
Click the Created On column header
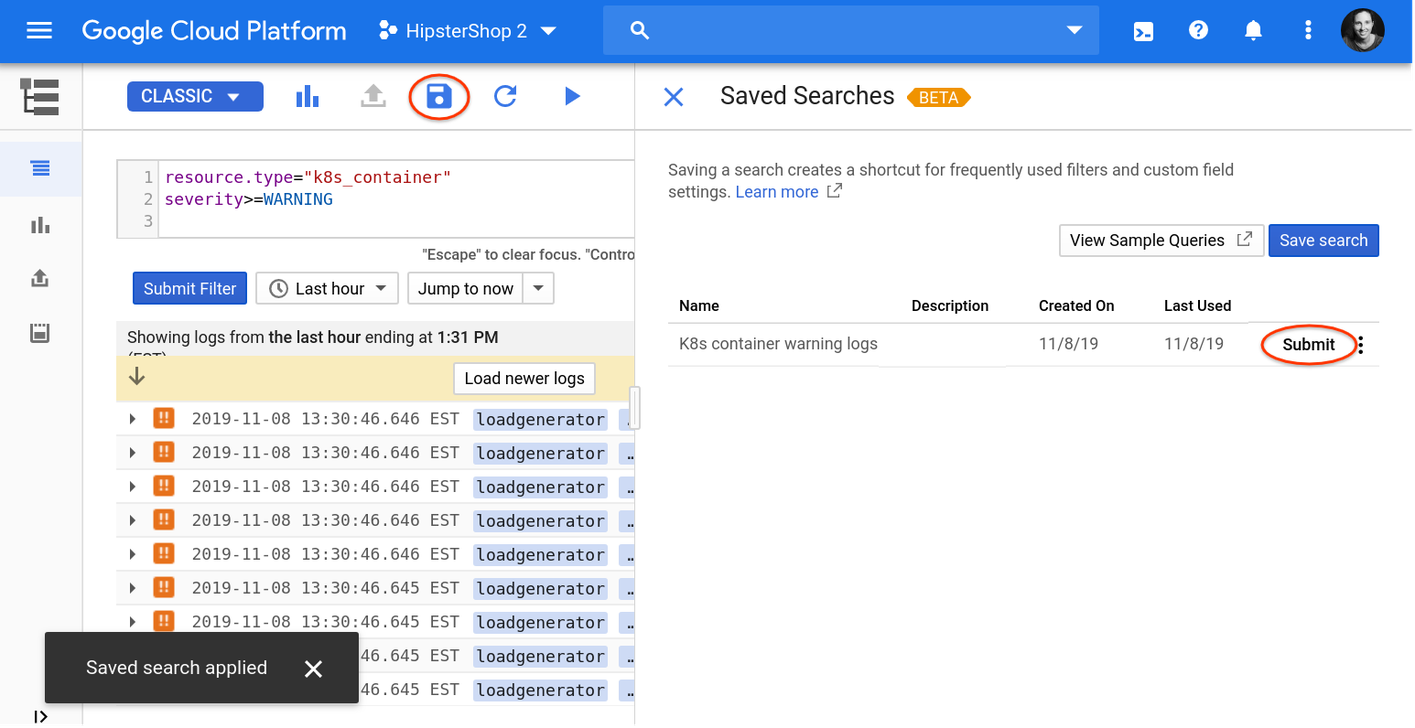pyautogui.click(x=1076, y=306)
